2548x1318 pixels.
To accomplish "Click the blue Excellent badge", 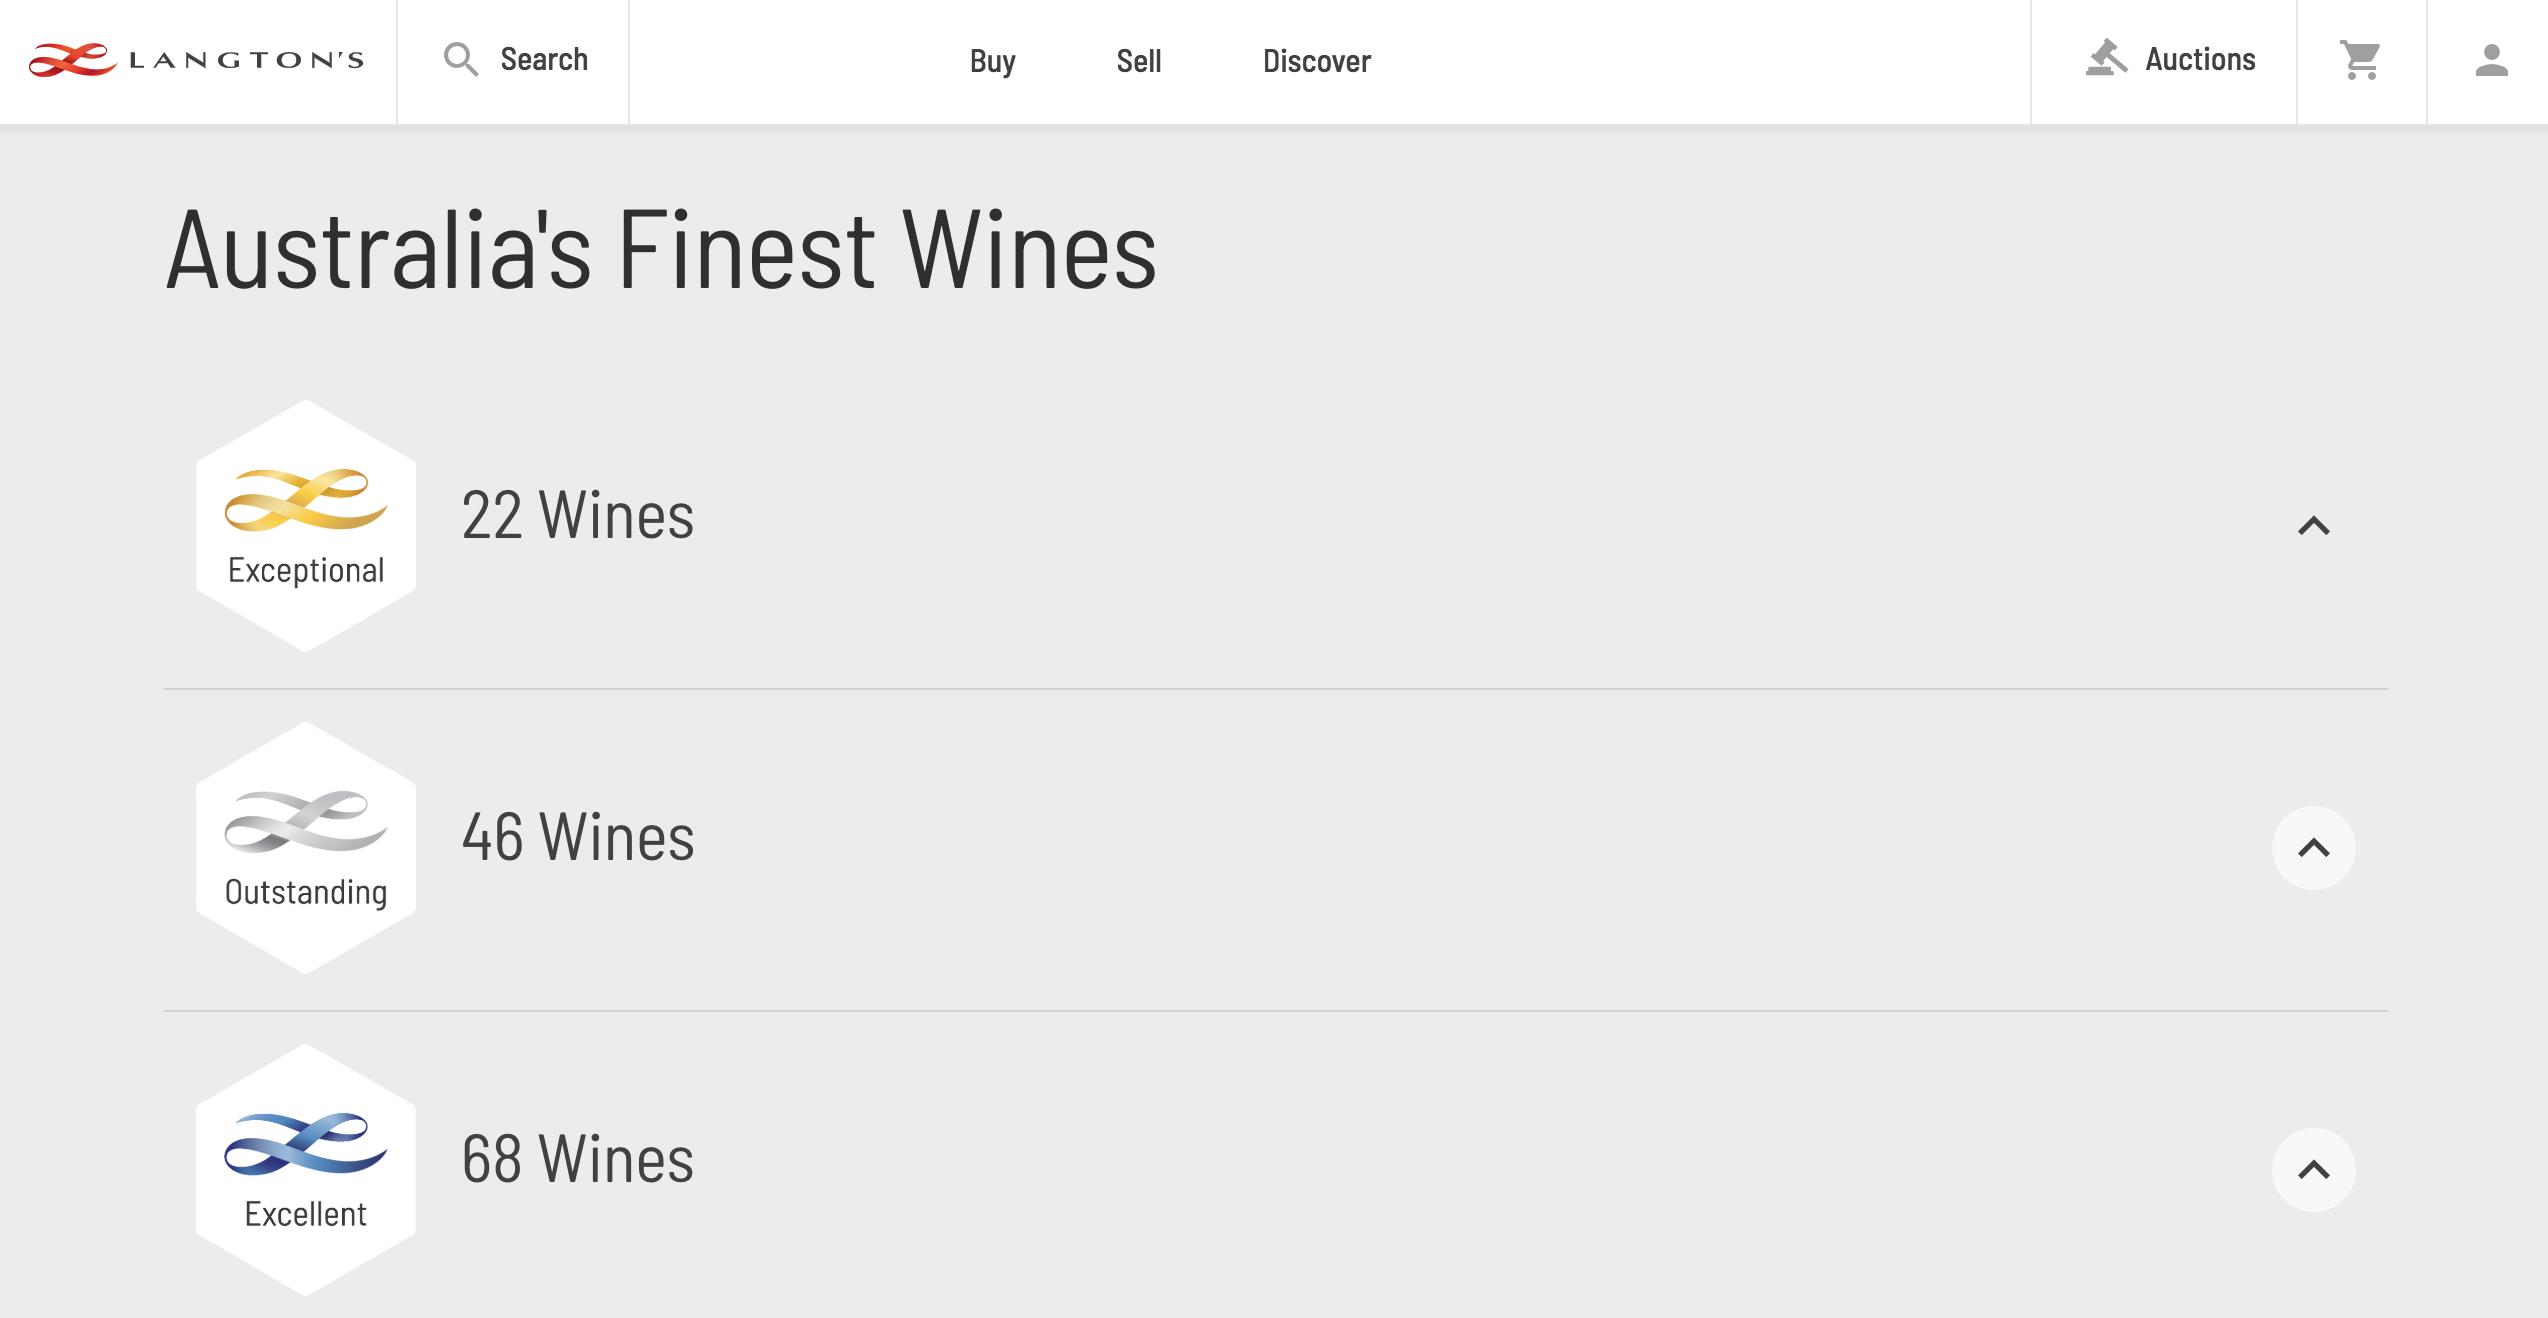I will (306, 1170).
